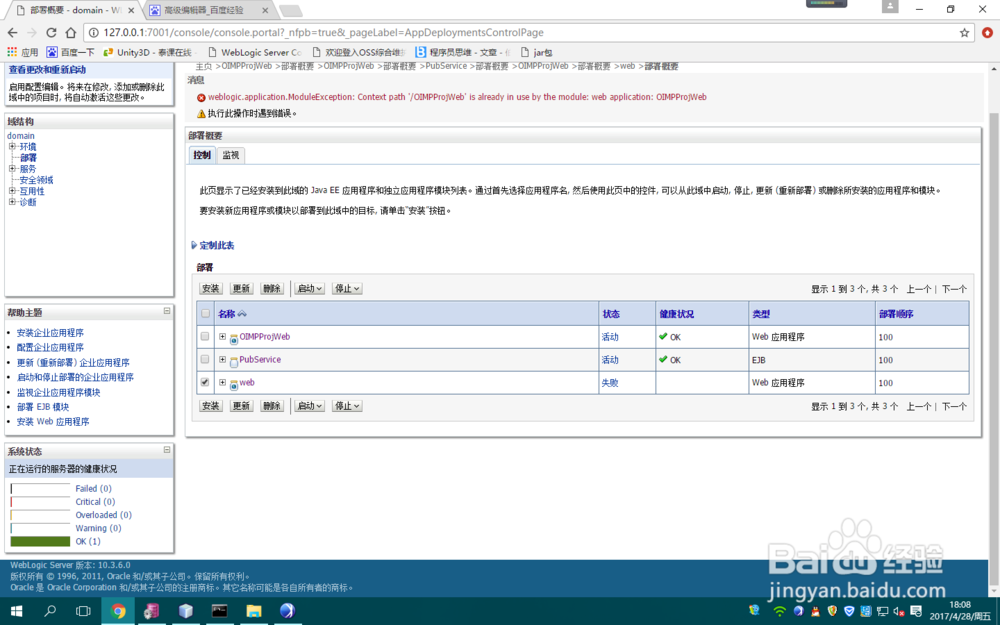Screen dimensions: 1000x625
Task: Expand the OIMPProjWeb deployment row
Action: [223, 336]
